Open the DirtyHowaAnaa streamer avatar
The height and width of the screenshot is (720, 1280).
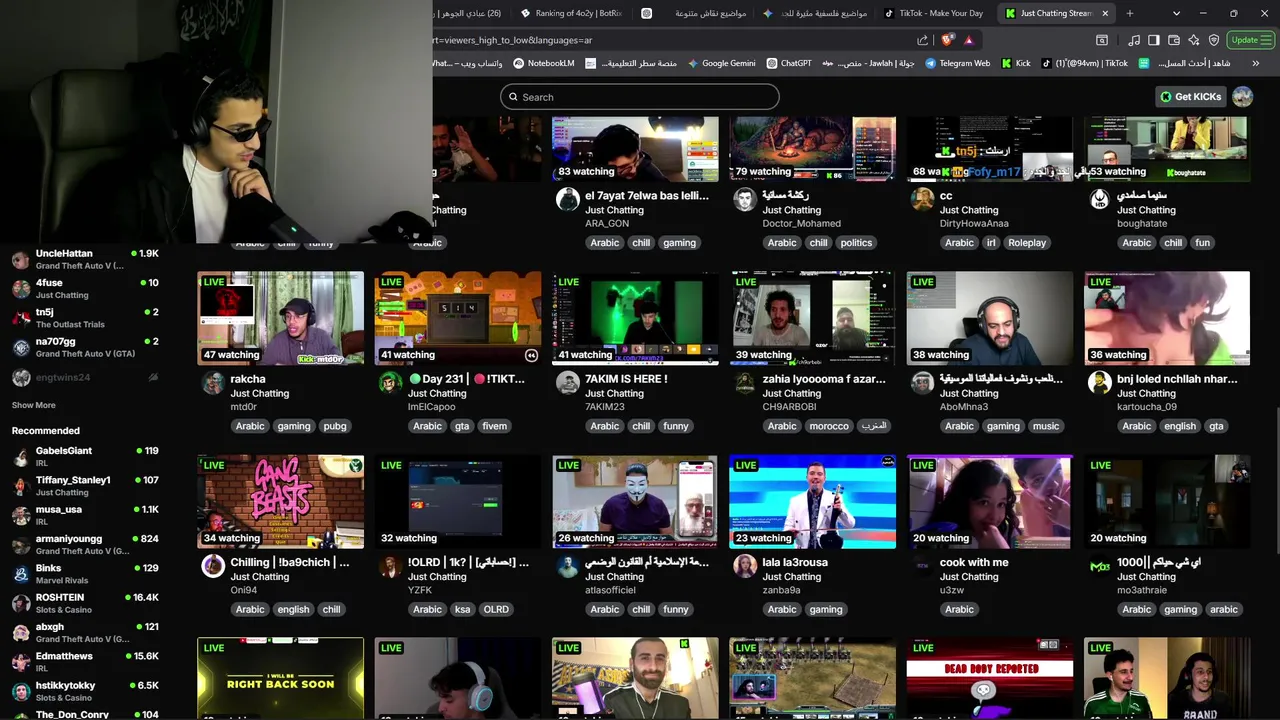922,199
